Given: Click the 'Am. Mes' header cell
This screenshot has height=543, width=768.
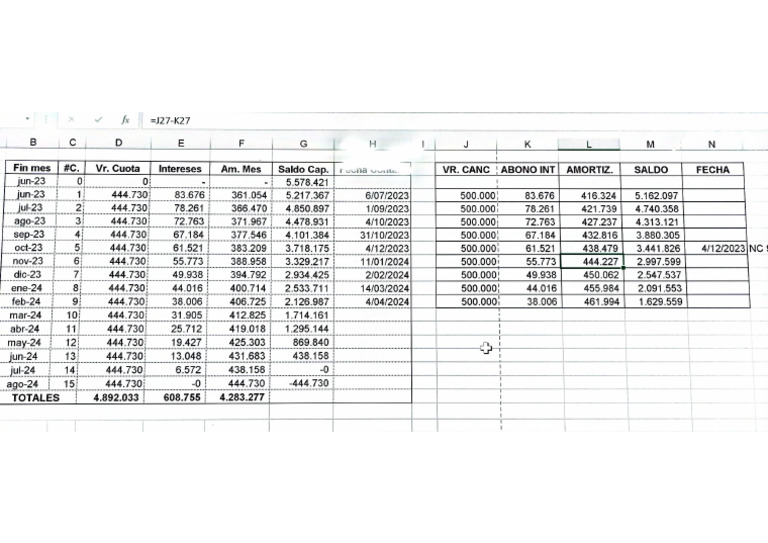Looking at the screenshot, I should (x=240, y=169).
